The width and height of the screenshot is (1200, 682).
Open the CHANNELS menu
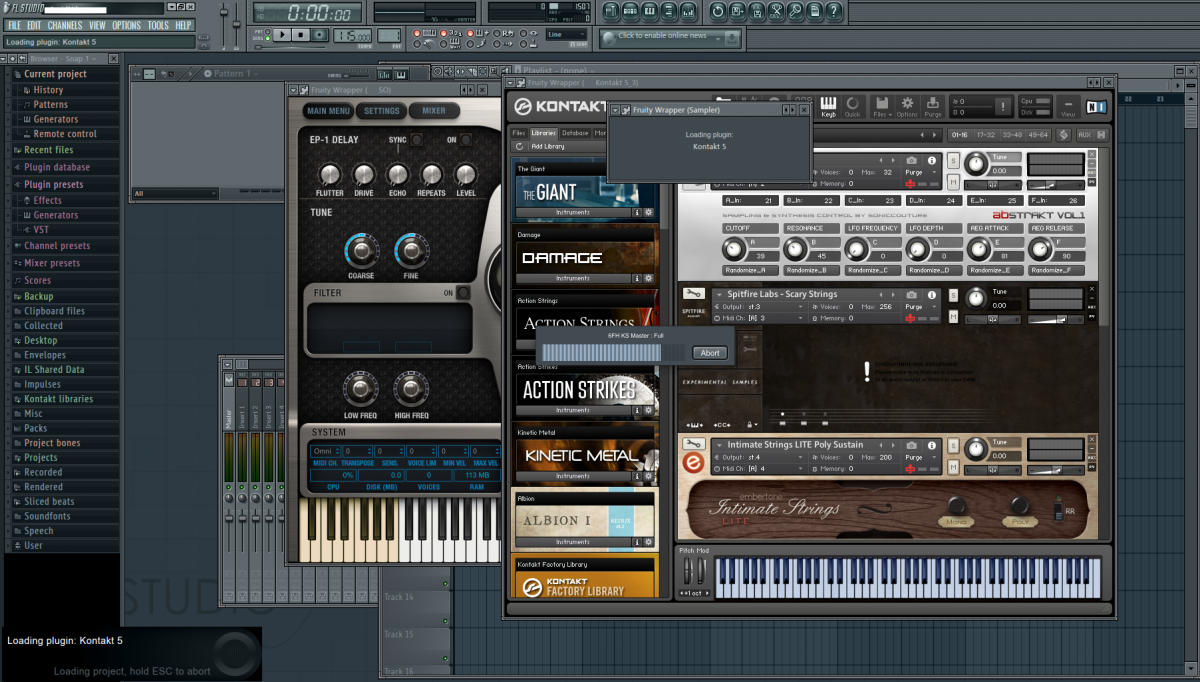tap(65, 25)
